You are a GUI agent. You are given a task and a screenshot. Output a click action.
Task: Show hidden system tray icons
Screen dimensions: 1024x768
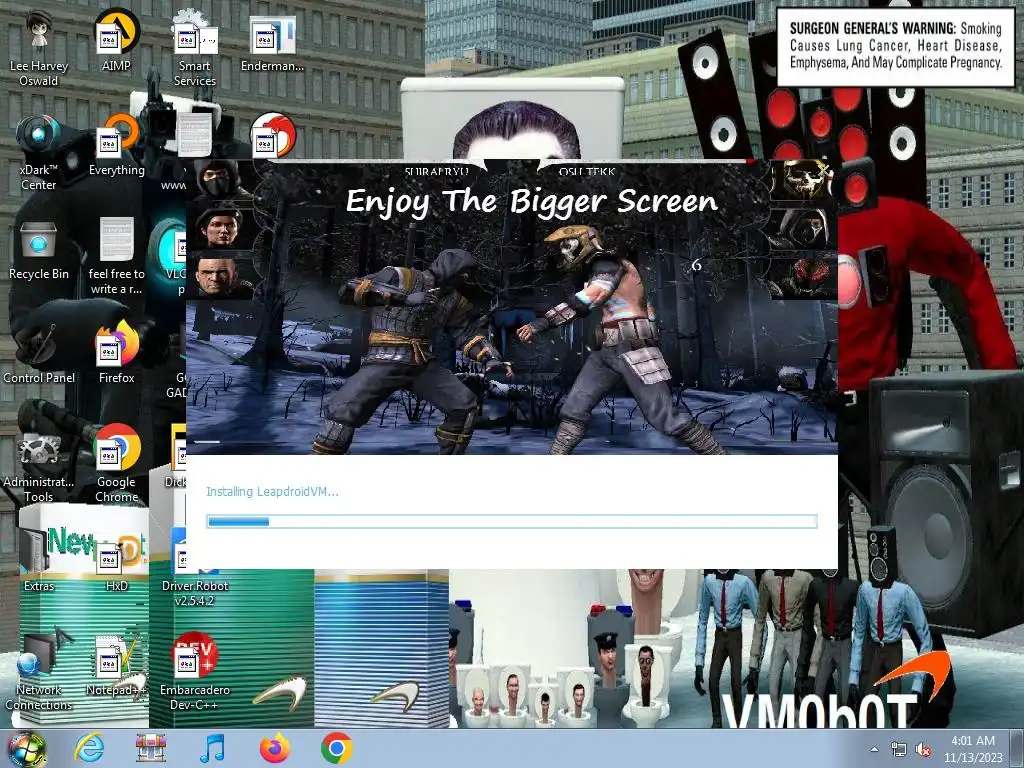(874, 750)
